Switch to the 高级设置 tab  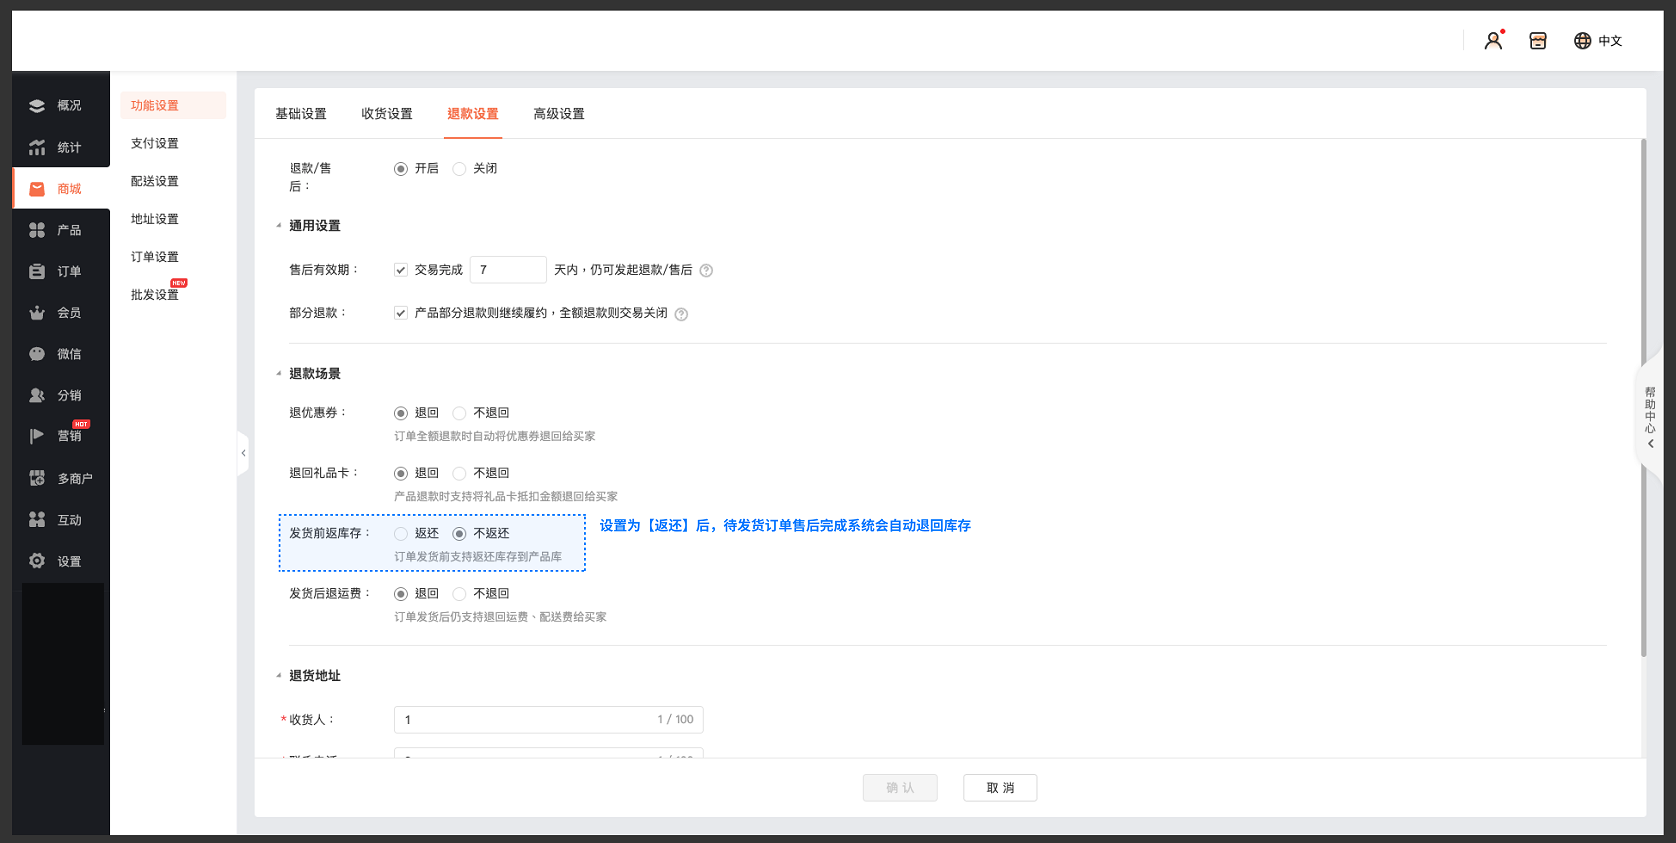(559, 114)
